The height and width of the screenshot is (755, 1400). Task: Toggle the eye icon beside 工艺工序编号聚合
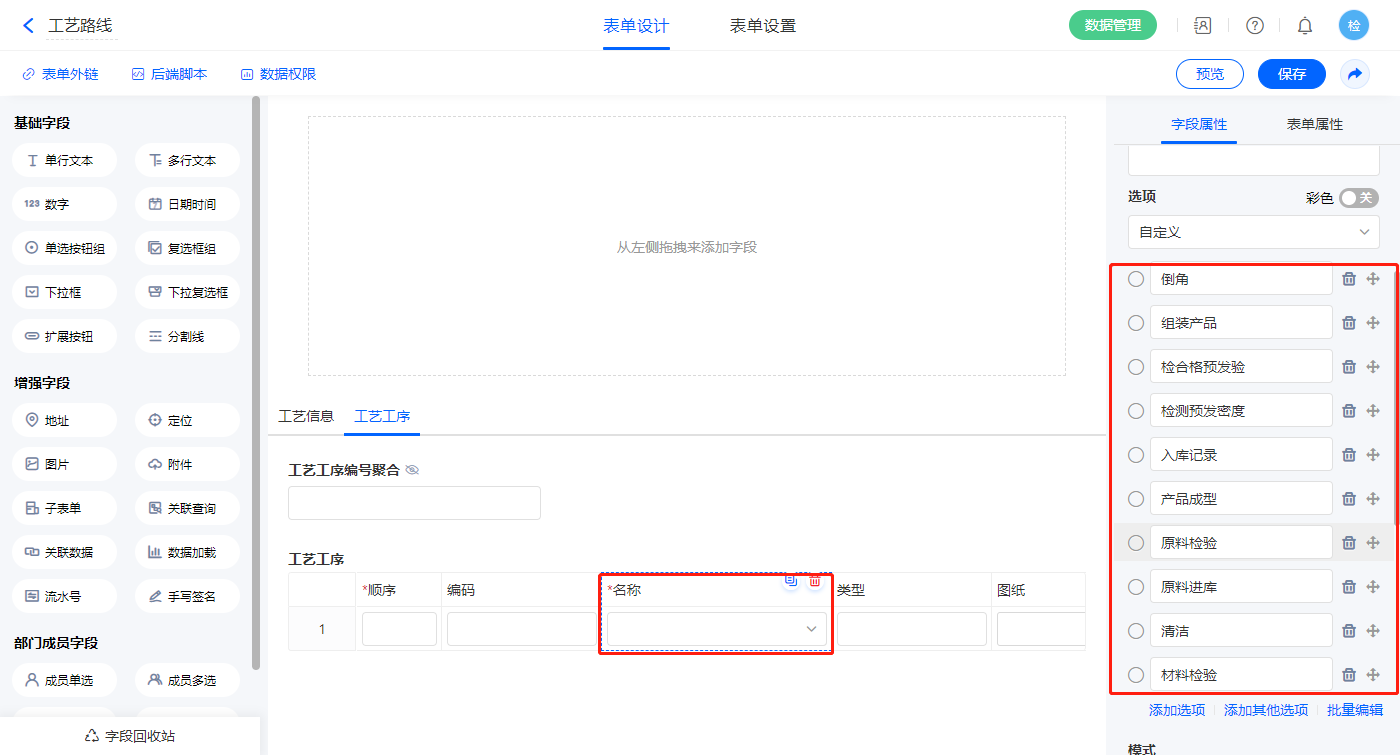coord(412,470)
